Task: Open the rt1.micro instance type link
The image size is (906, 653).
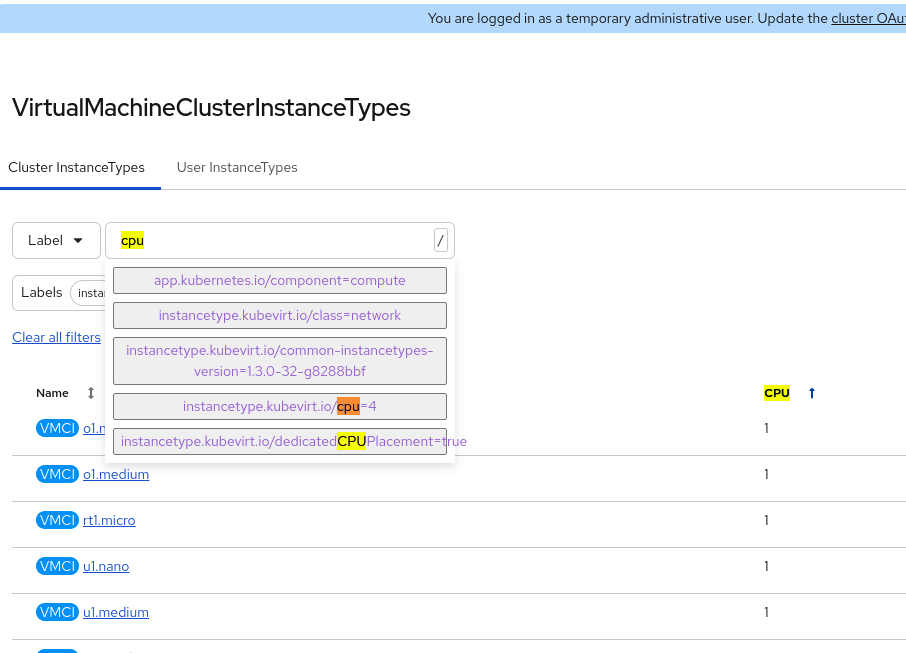Action: coord(109,520)
